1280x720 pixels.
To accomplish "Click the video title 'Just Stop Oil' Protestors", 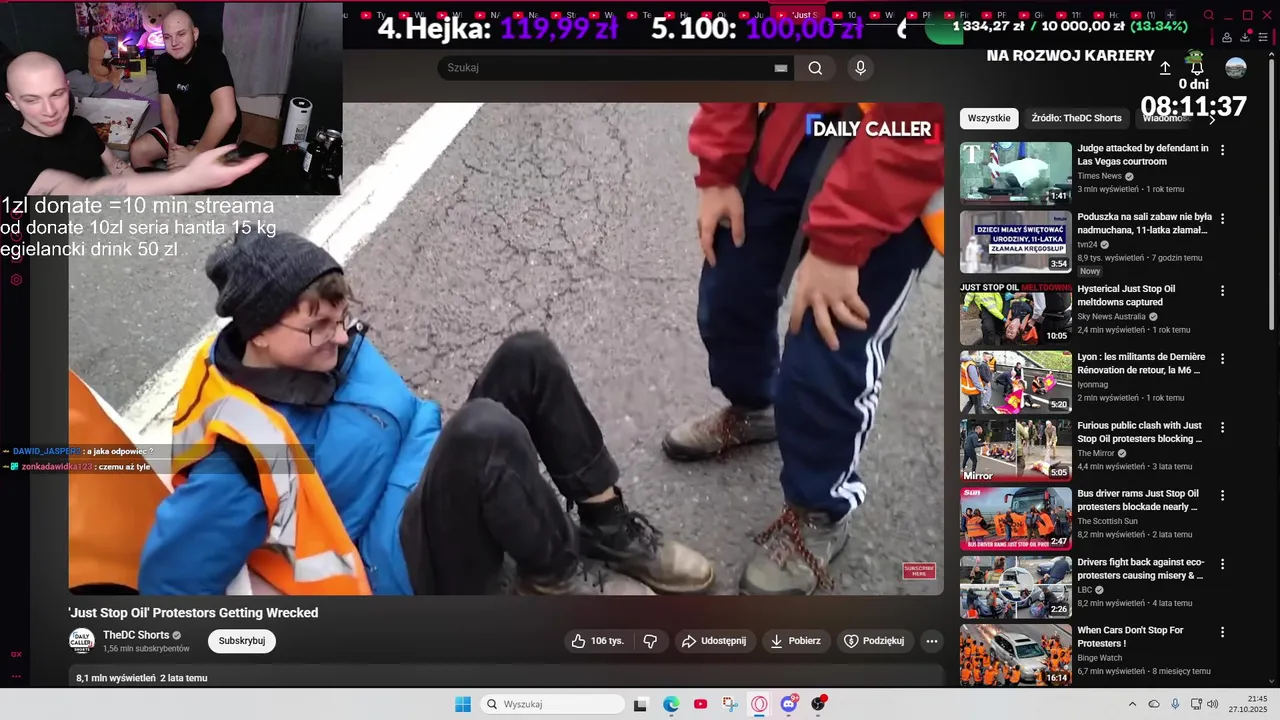I will 193,613.
